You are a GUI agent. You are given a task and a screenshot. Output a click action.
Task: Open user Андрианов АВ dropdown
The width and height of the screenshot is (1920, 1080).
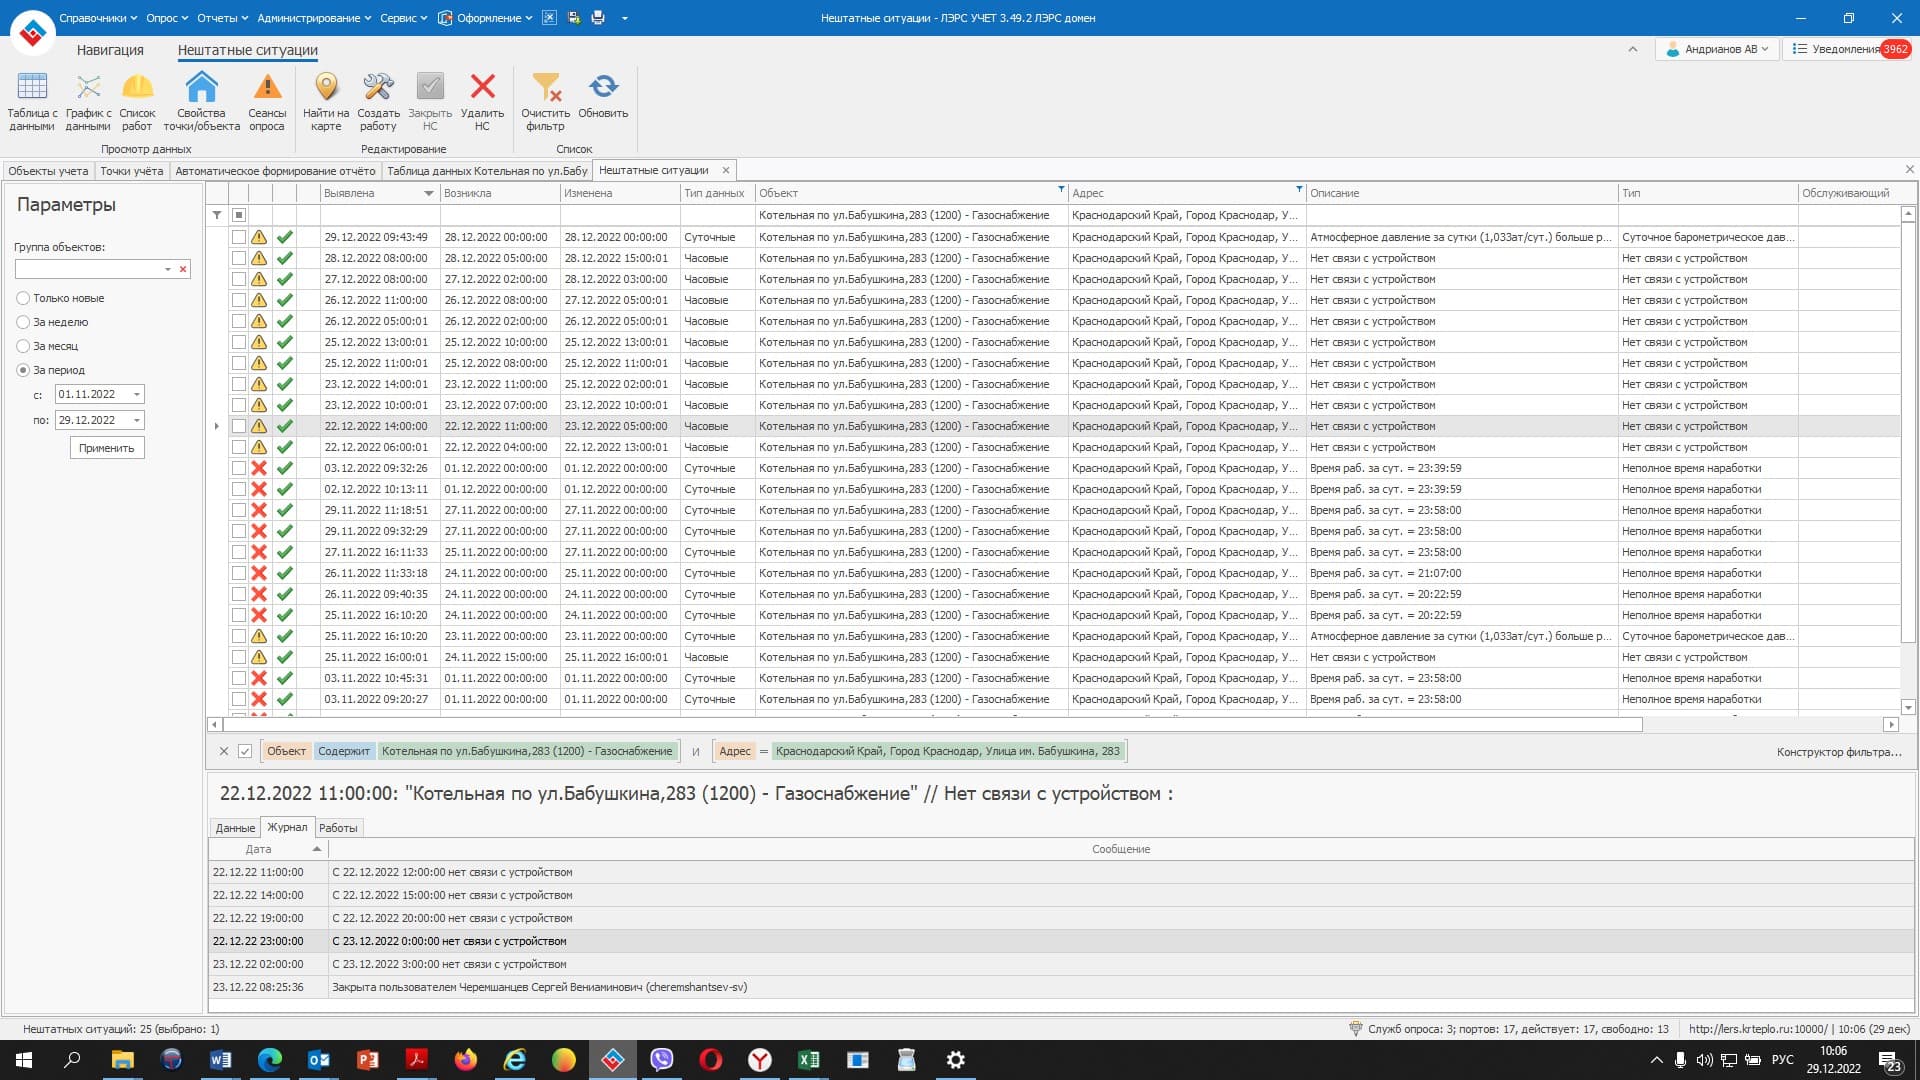1716,49
